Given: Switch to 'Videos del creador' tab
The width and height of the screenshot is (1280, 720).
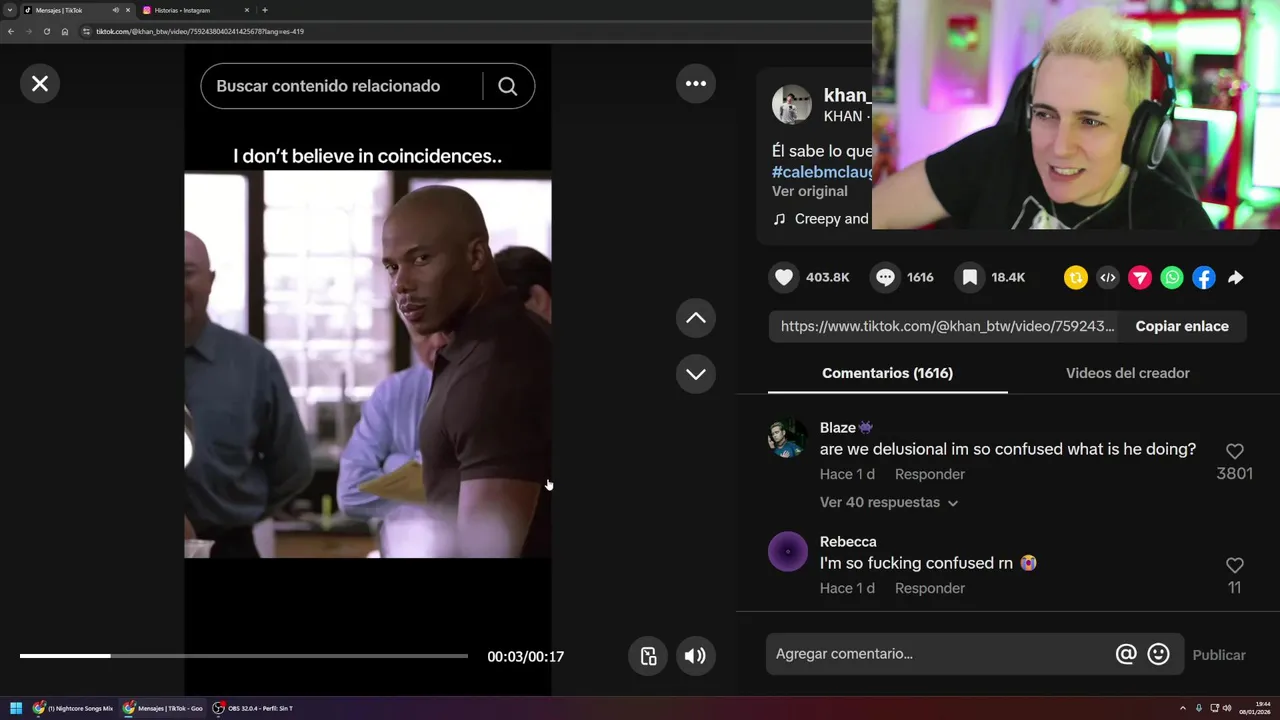Looking at the screenshot, I should tap(1127, 373).
